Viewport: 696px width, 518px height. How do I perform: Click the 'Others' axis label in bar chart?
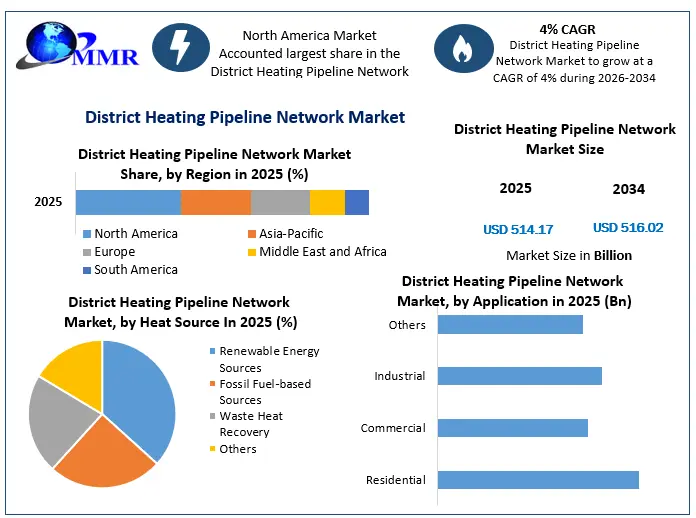tap(407, 325)
